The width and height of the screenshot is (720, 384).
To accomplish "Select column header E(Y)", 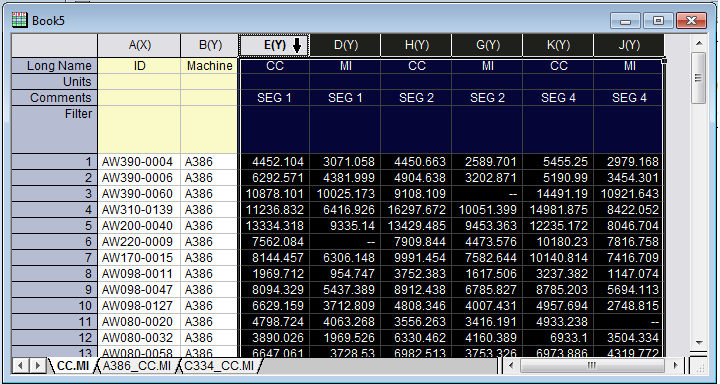I will (274, 45).
